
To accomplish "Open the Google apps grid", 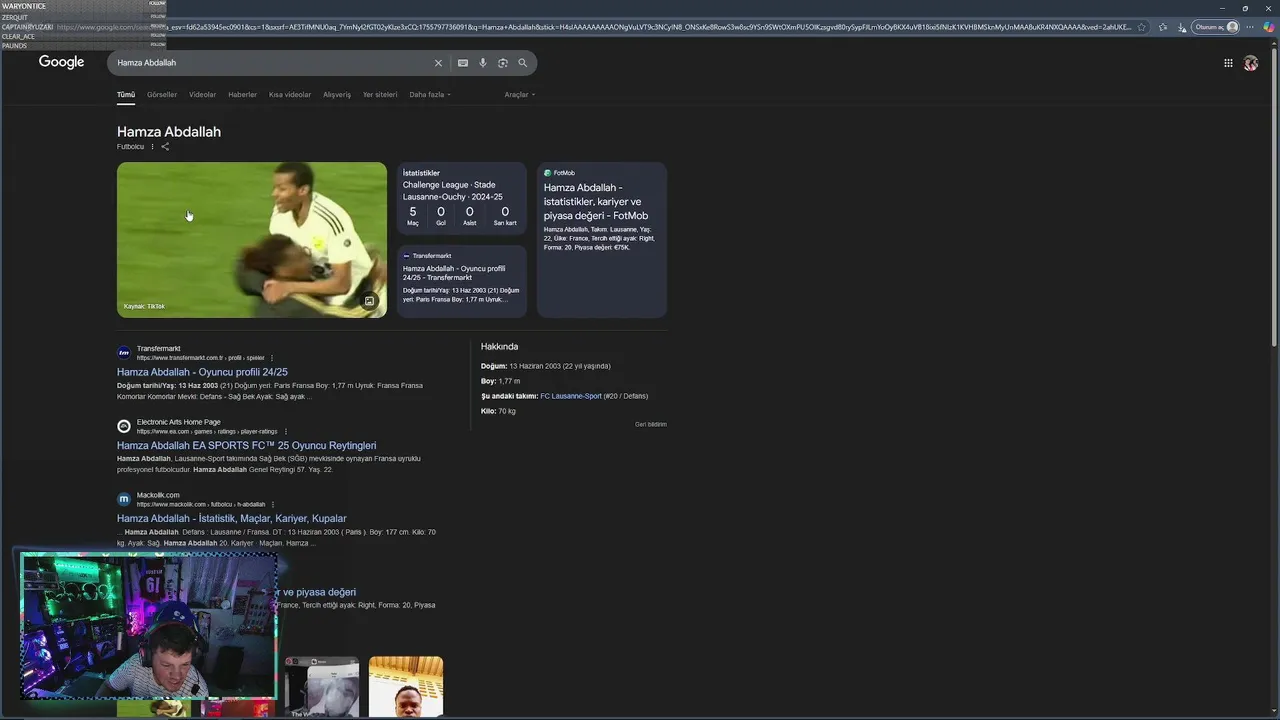I will tap(1228, 63).
